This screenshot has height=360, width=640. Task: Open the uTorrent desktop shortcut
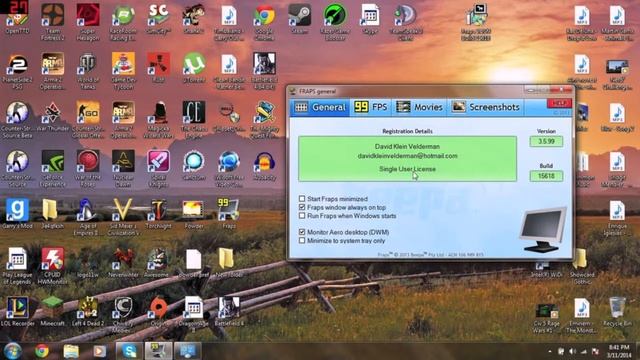click(x=193, y=67)
